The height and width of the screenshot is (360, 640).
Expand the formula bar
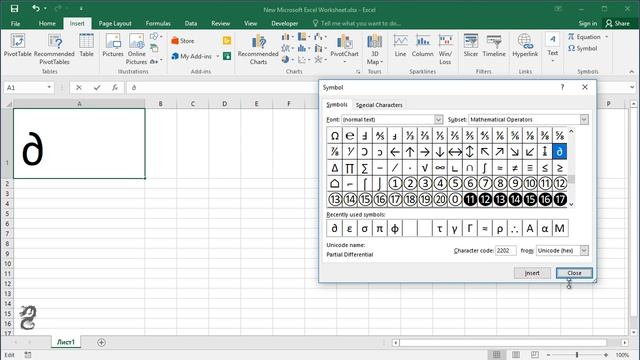pos(632,87)
